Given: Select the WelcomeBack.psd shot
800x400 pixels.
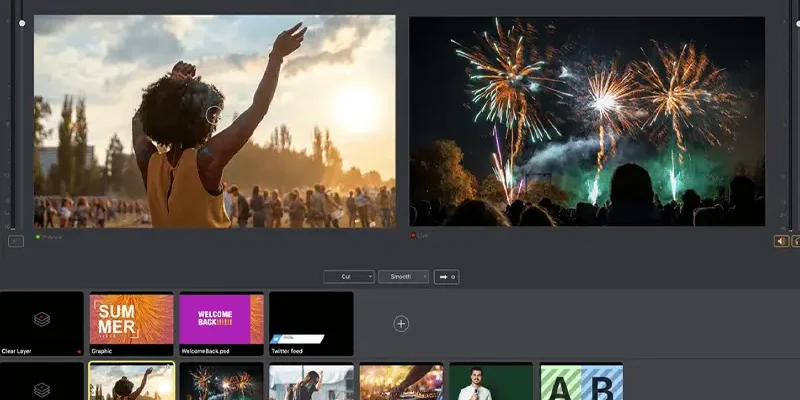Looking at the screenshot, I should point(221,323).
